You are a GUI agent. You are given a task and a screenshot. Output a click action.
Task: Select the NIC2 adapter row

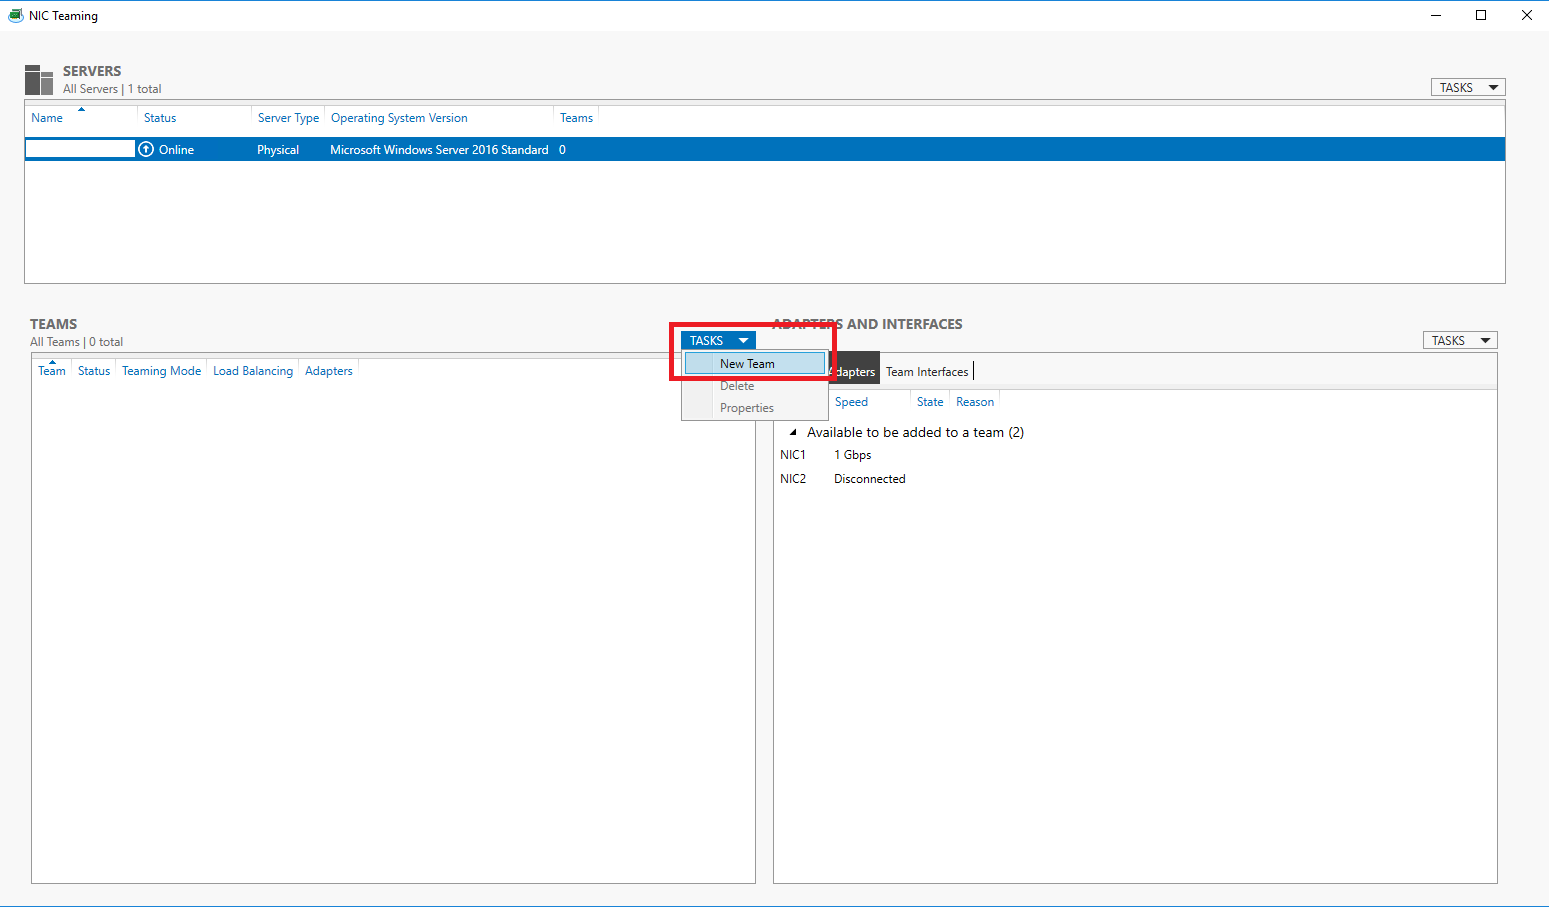point(1135,478)
